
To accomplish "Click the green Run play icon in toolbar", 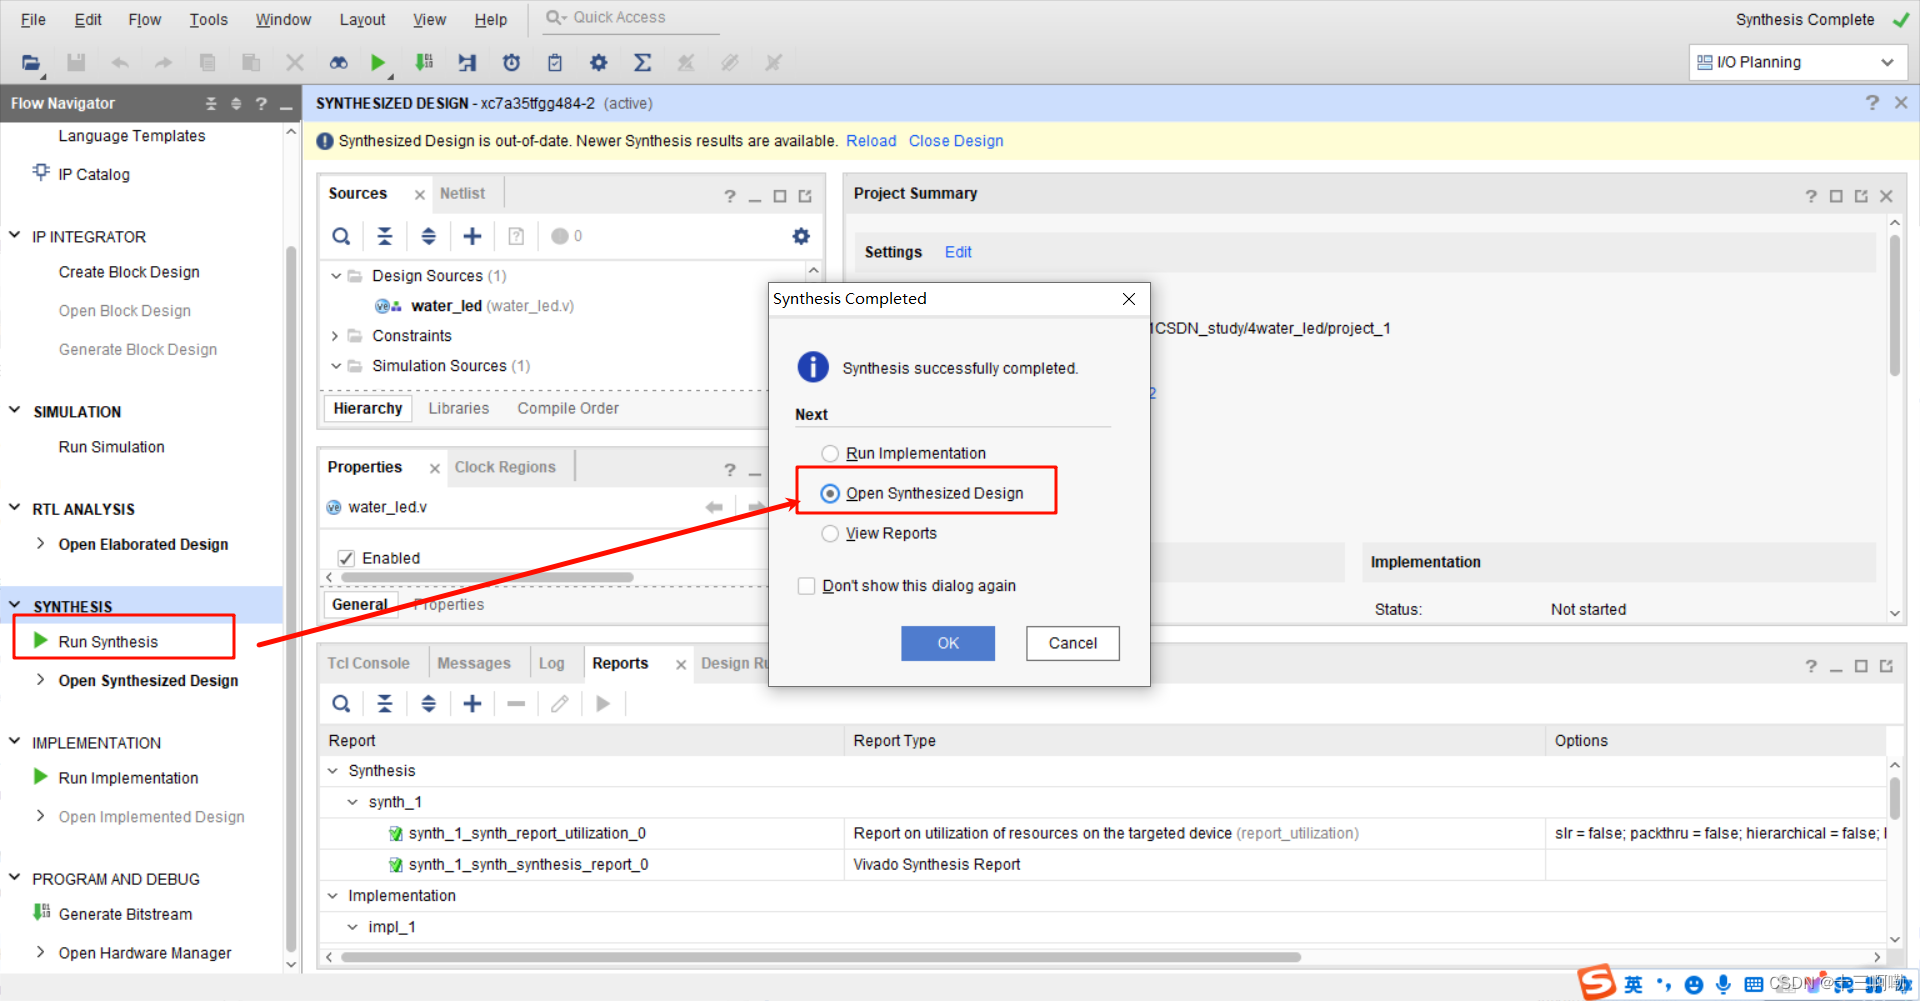I will coord(377,63).
